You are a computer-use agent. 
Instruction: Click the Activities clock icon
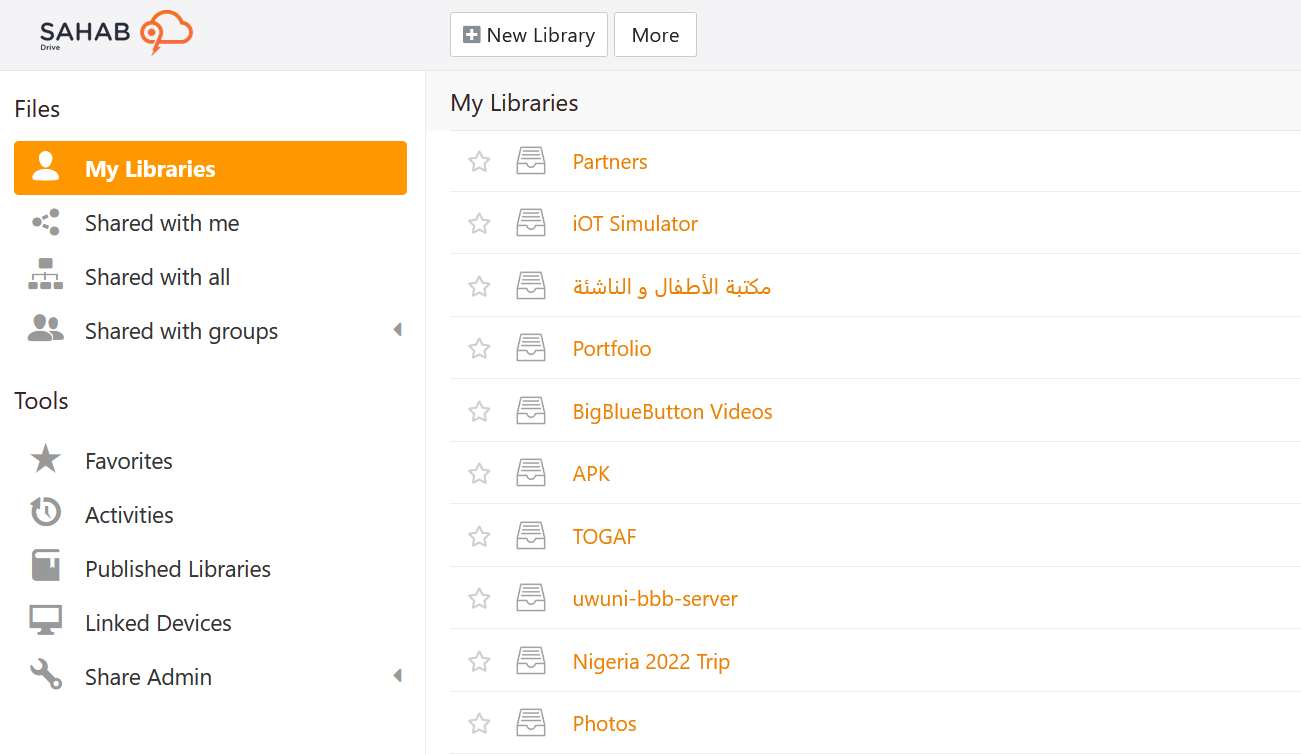(46, 514)
